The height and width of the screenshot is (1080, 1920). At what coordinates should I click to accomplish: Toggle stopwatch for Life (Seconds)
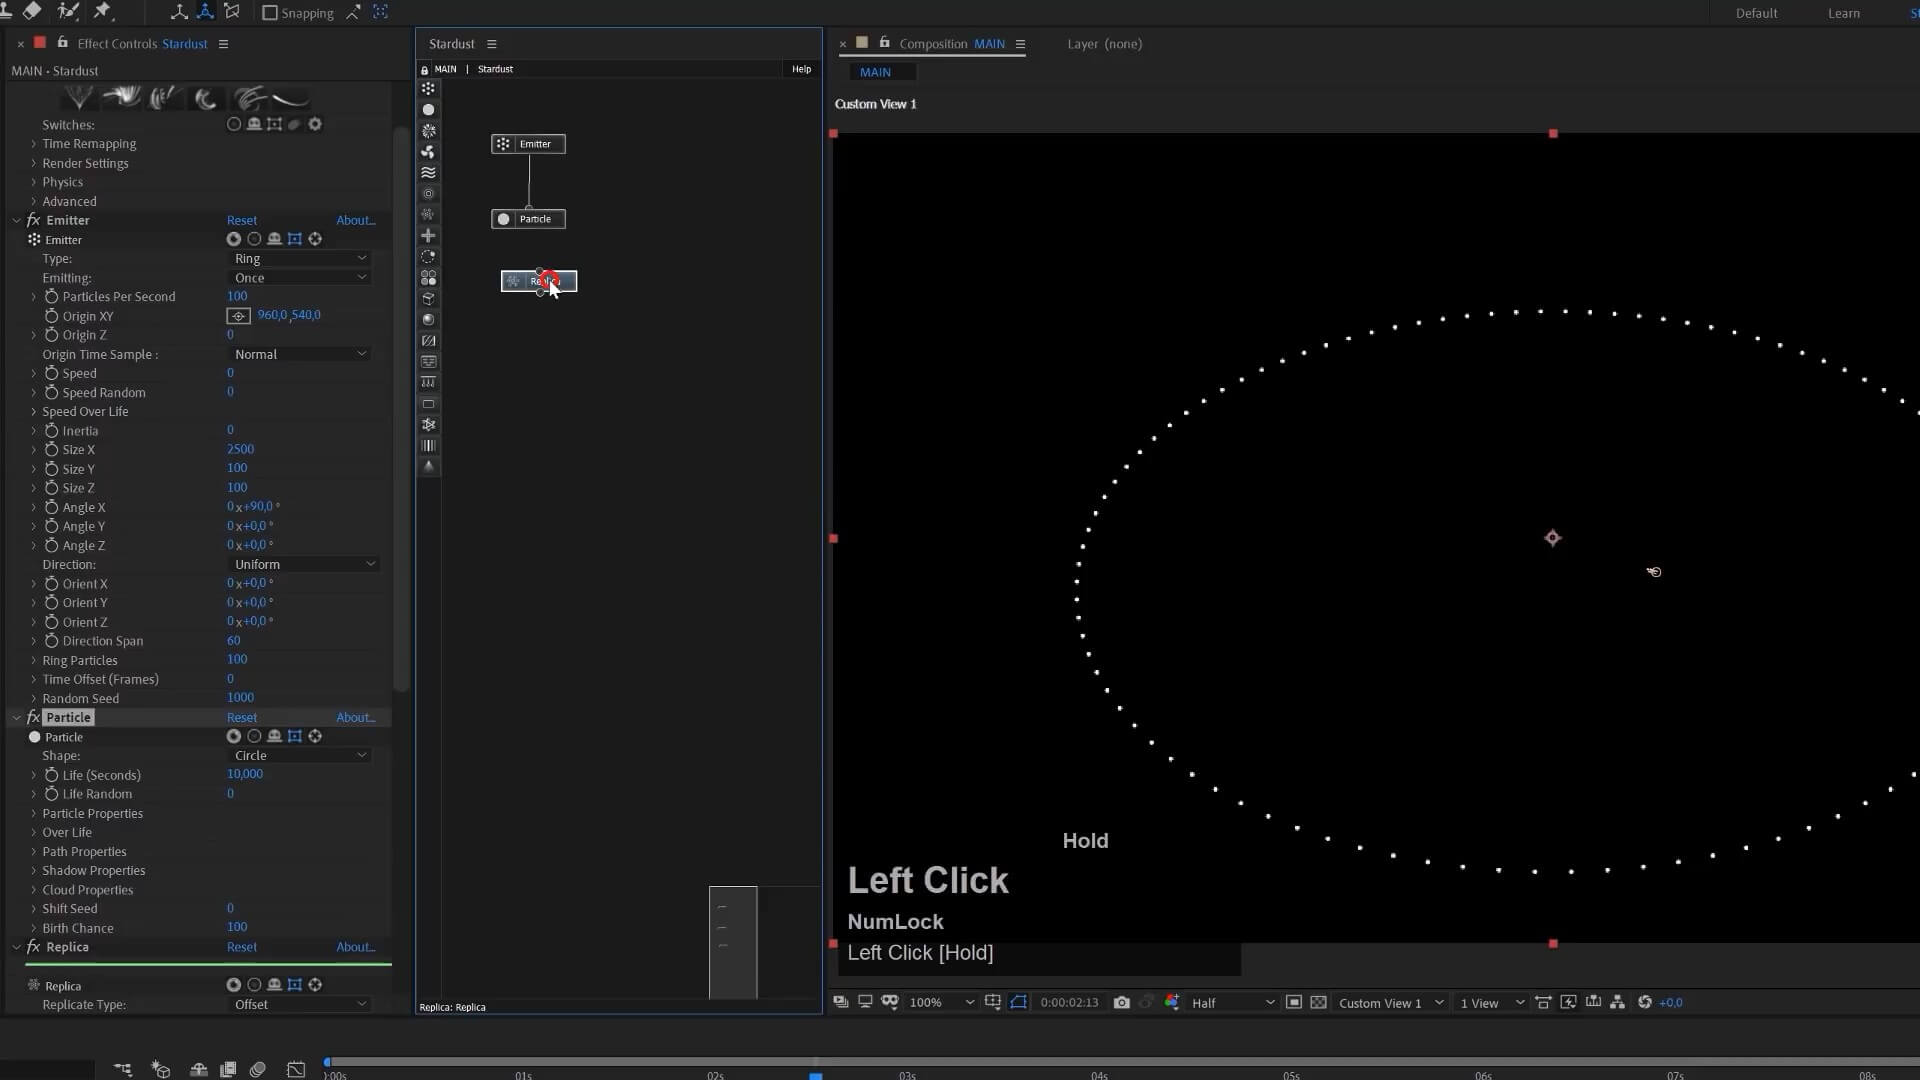[52, 775]
